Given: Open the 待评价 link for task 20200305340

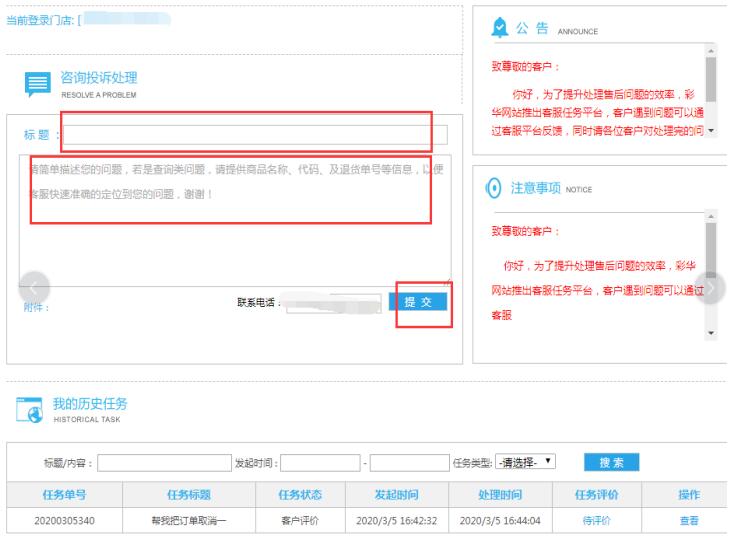Looking at the screenshot, I should pyautogui.click(x=597, y=520).
